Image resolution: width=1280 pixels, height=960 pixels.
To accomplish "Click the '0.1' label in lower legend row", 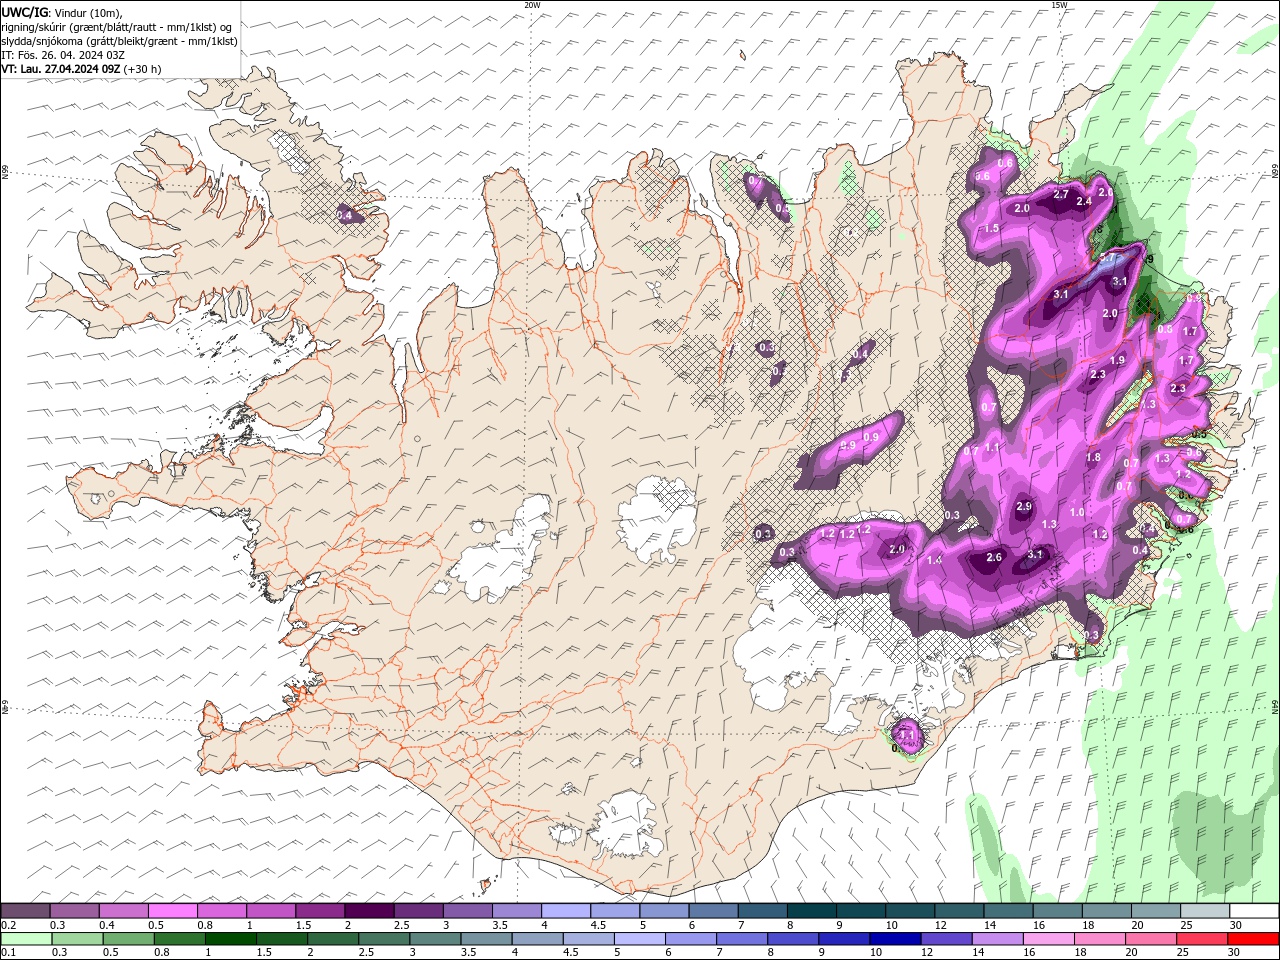I will pos(9,953).
